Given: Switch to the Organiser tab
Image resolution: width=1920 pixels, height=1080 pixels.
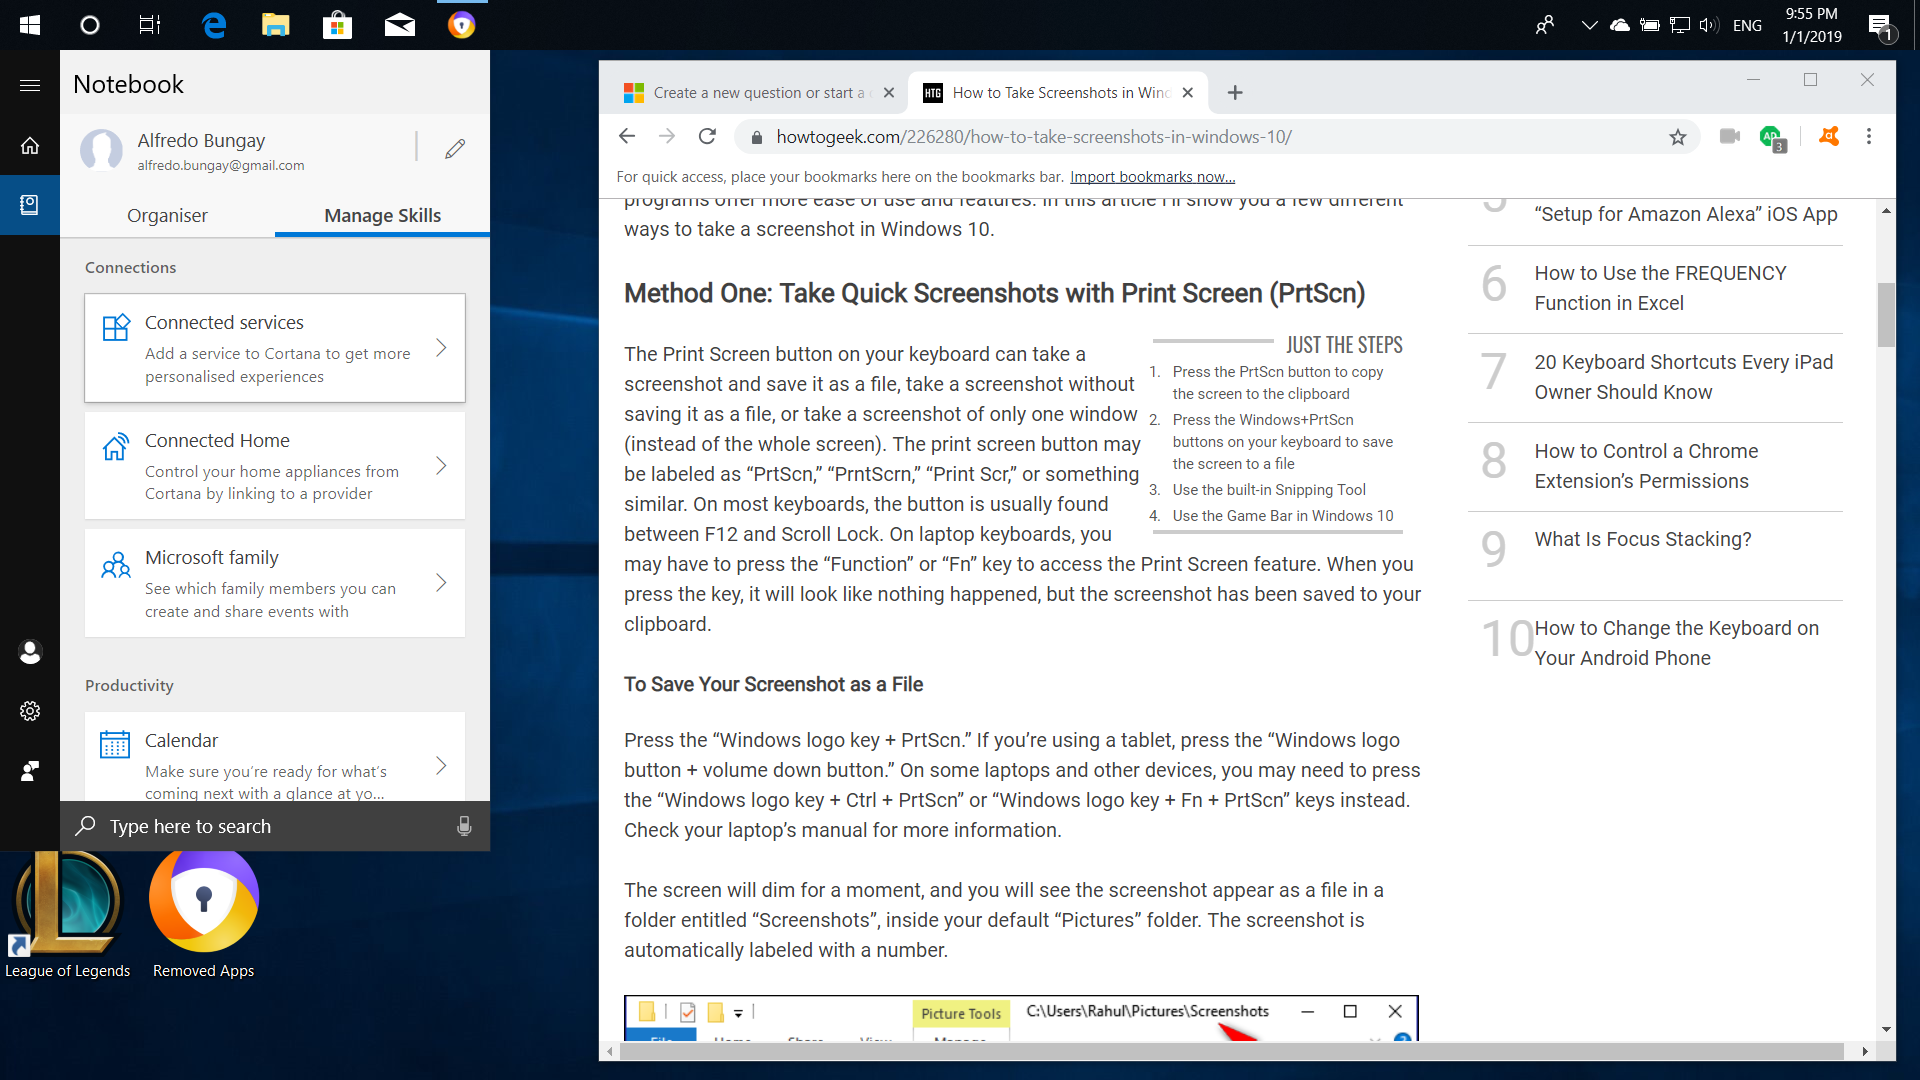Looking at the screenshot, I should [x=167, y=215].
